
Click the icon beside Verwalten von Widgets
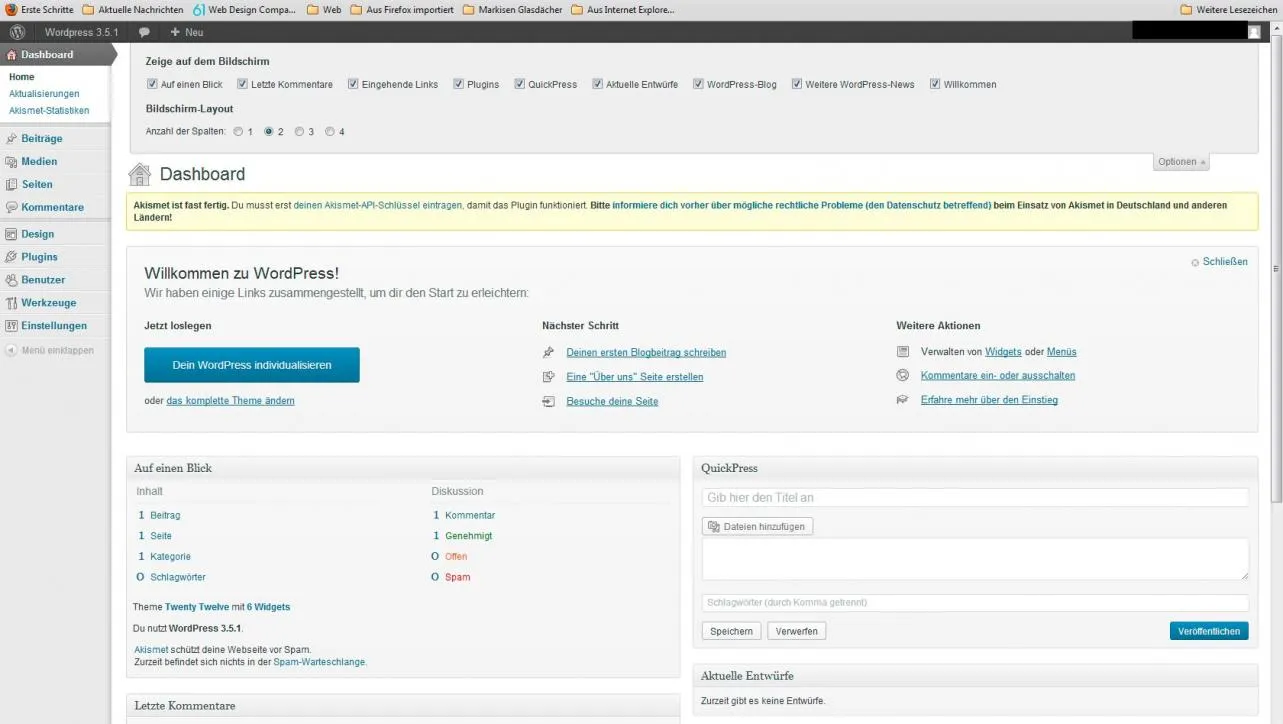click(x=903, y=352)
